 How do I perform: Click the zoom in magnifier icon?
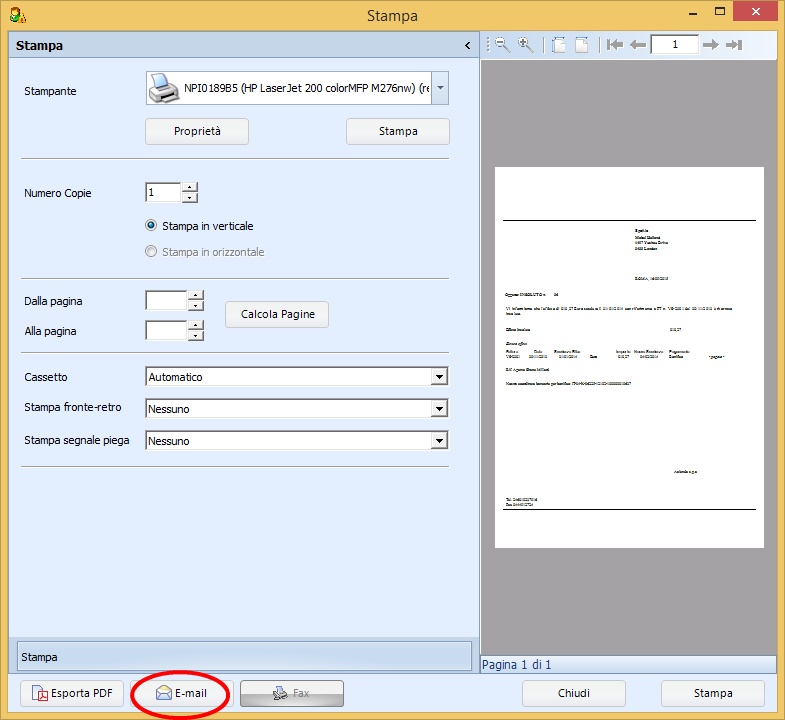coord(525,45)
